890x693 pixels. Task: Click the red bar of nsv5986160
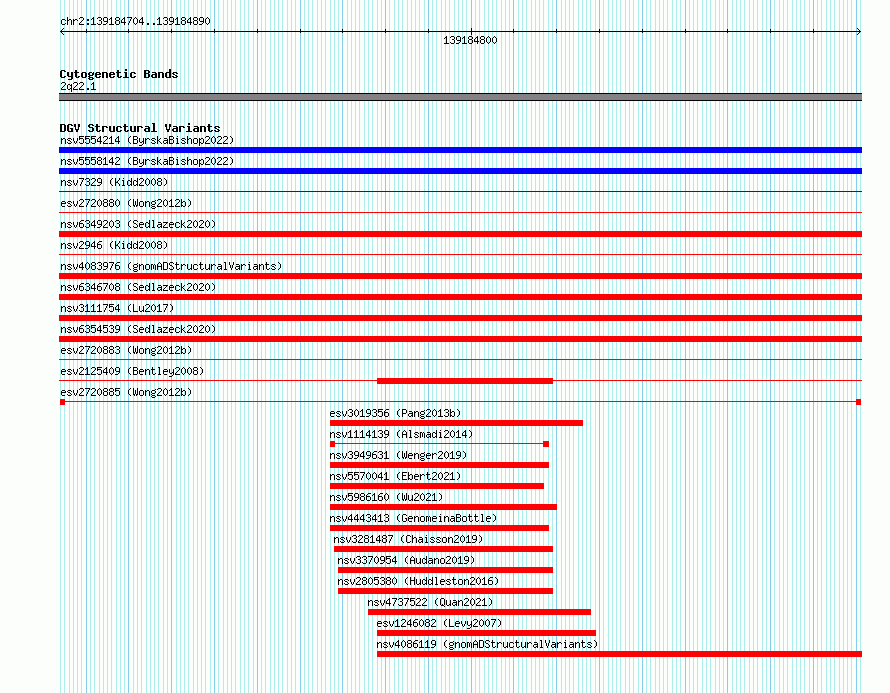click(443, 507)
